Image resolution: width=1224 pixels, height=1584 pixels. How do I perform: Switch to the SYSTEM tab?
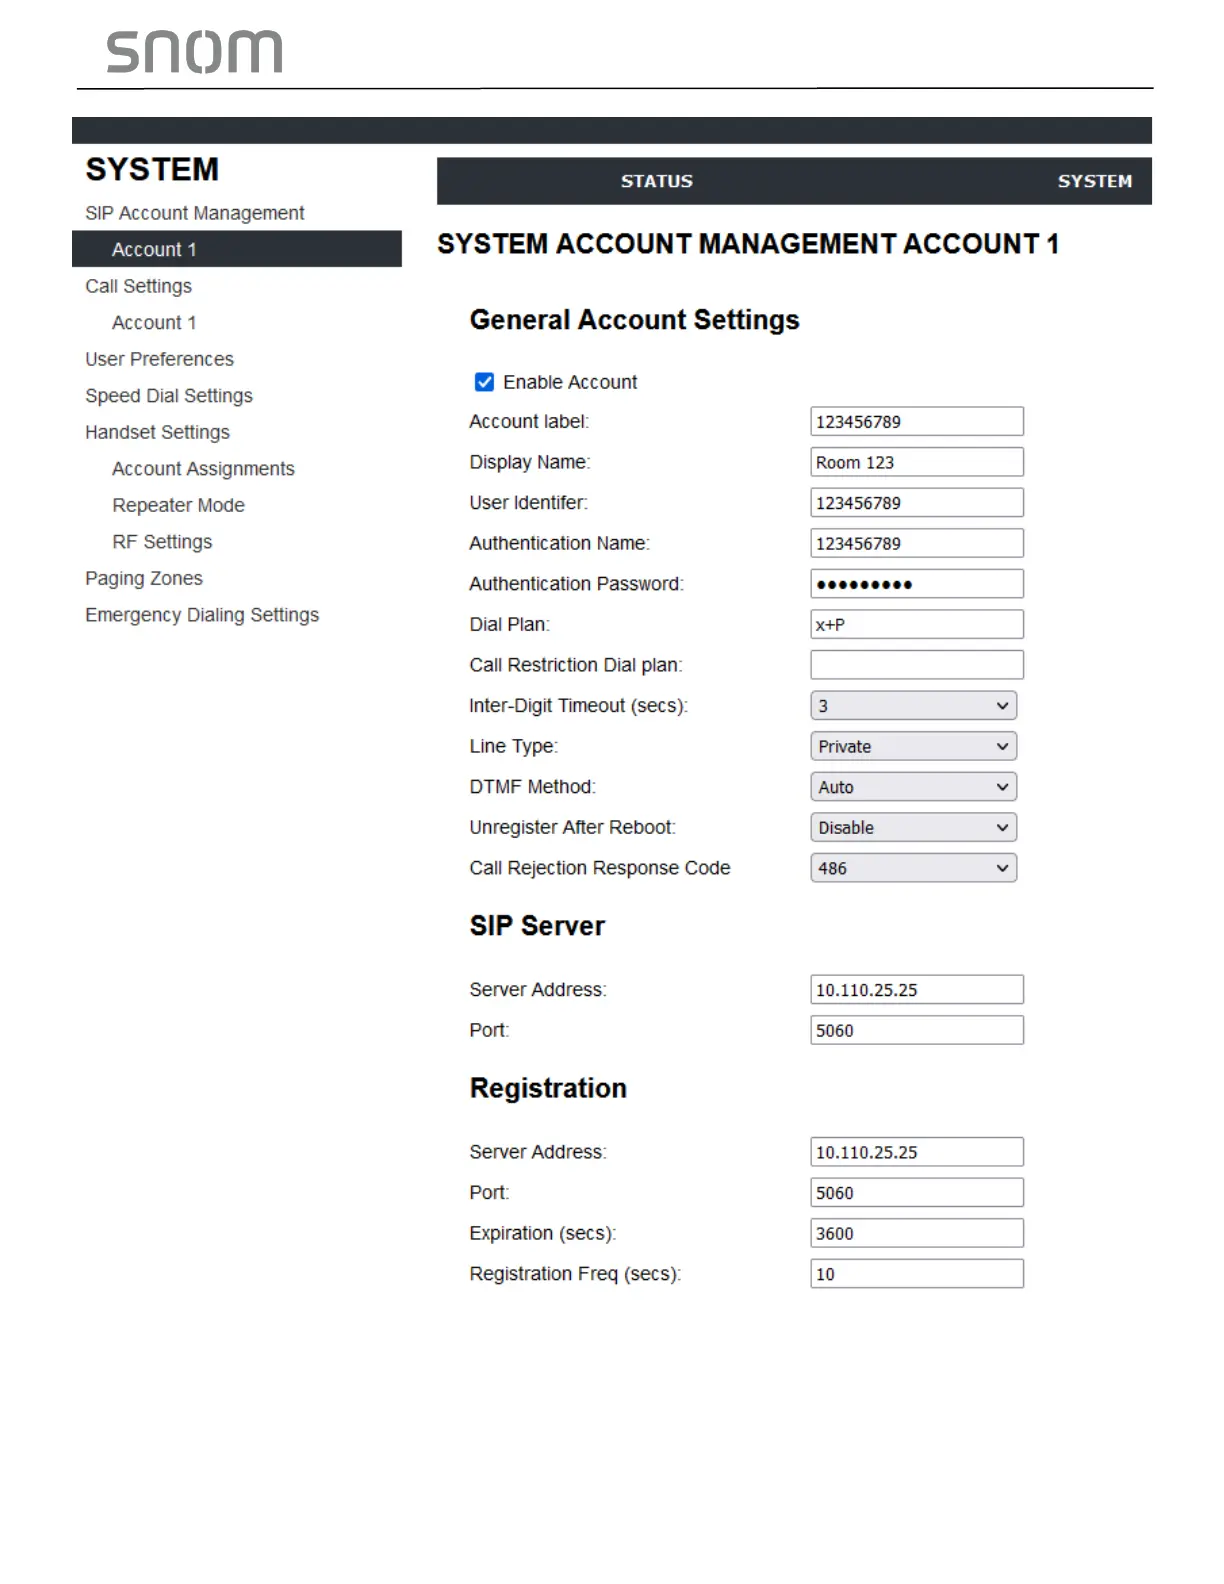click(x=1094, y=181)
